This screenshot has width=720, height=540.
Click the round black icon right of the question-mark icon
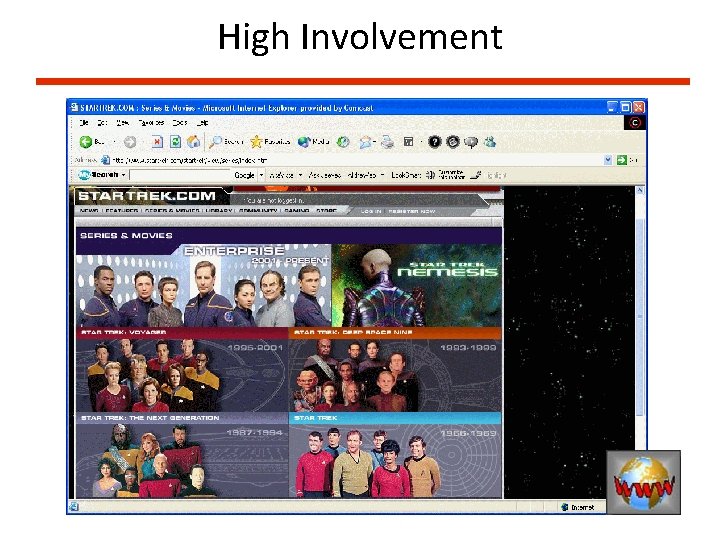click(453, 142)
